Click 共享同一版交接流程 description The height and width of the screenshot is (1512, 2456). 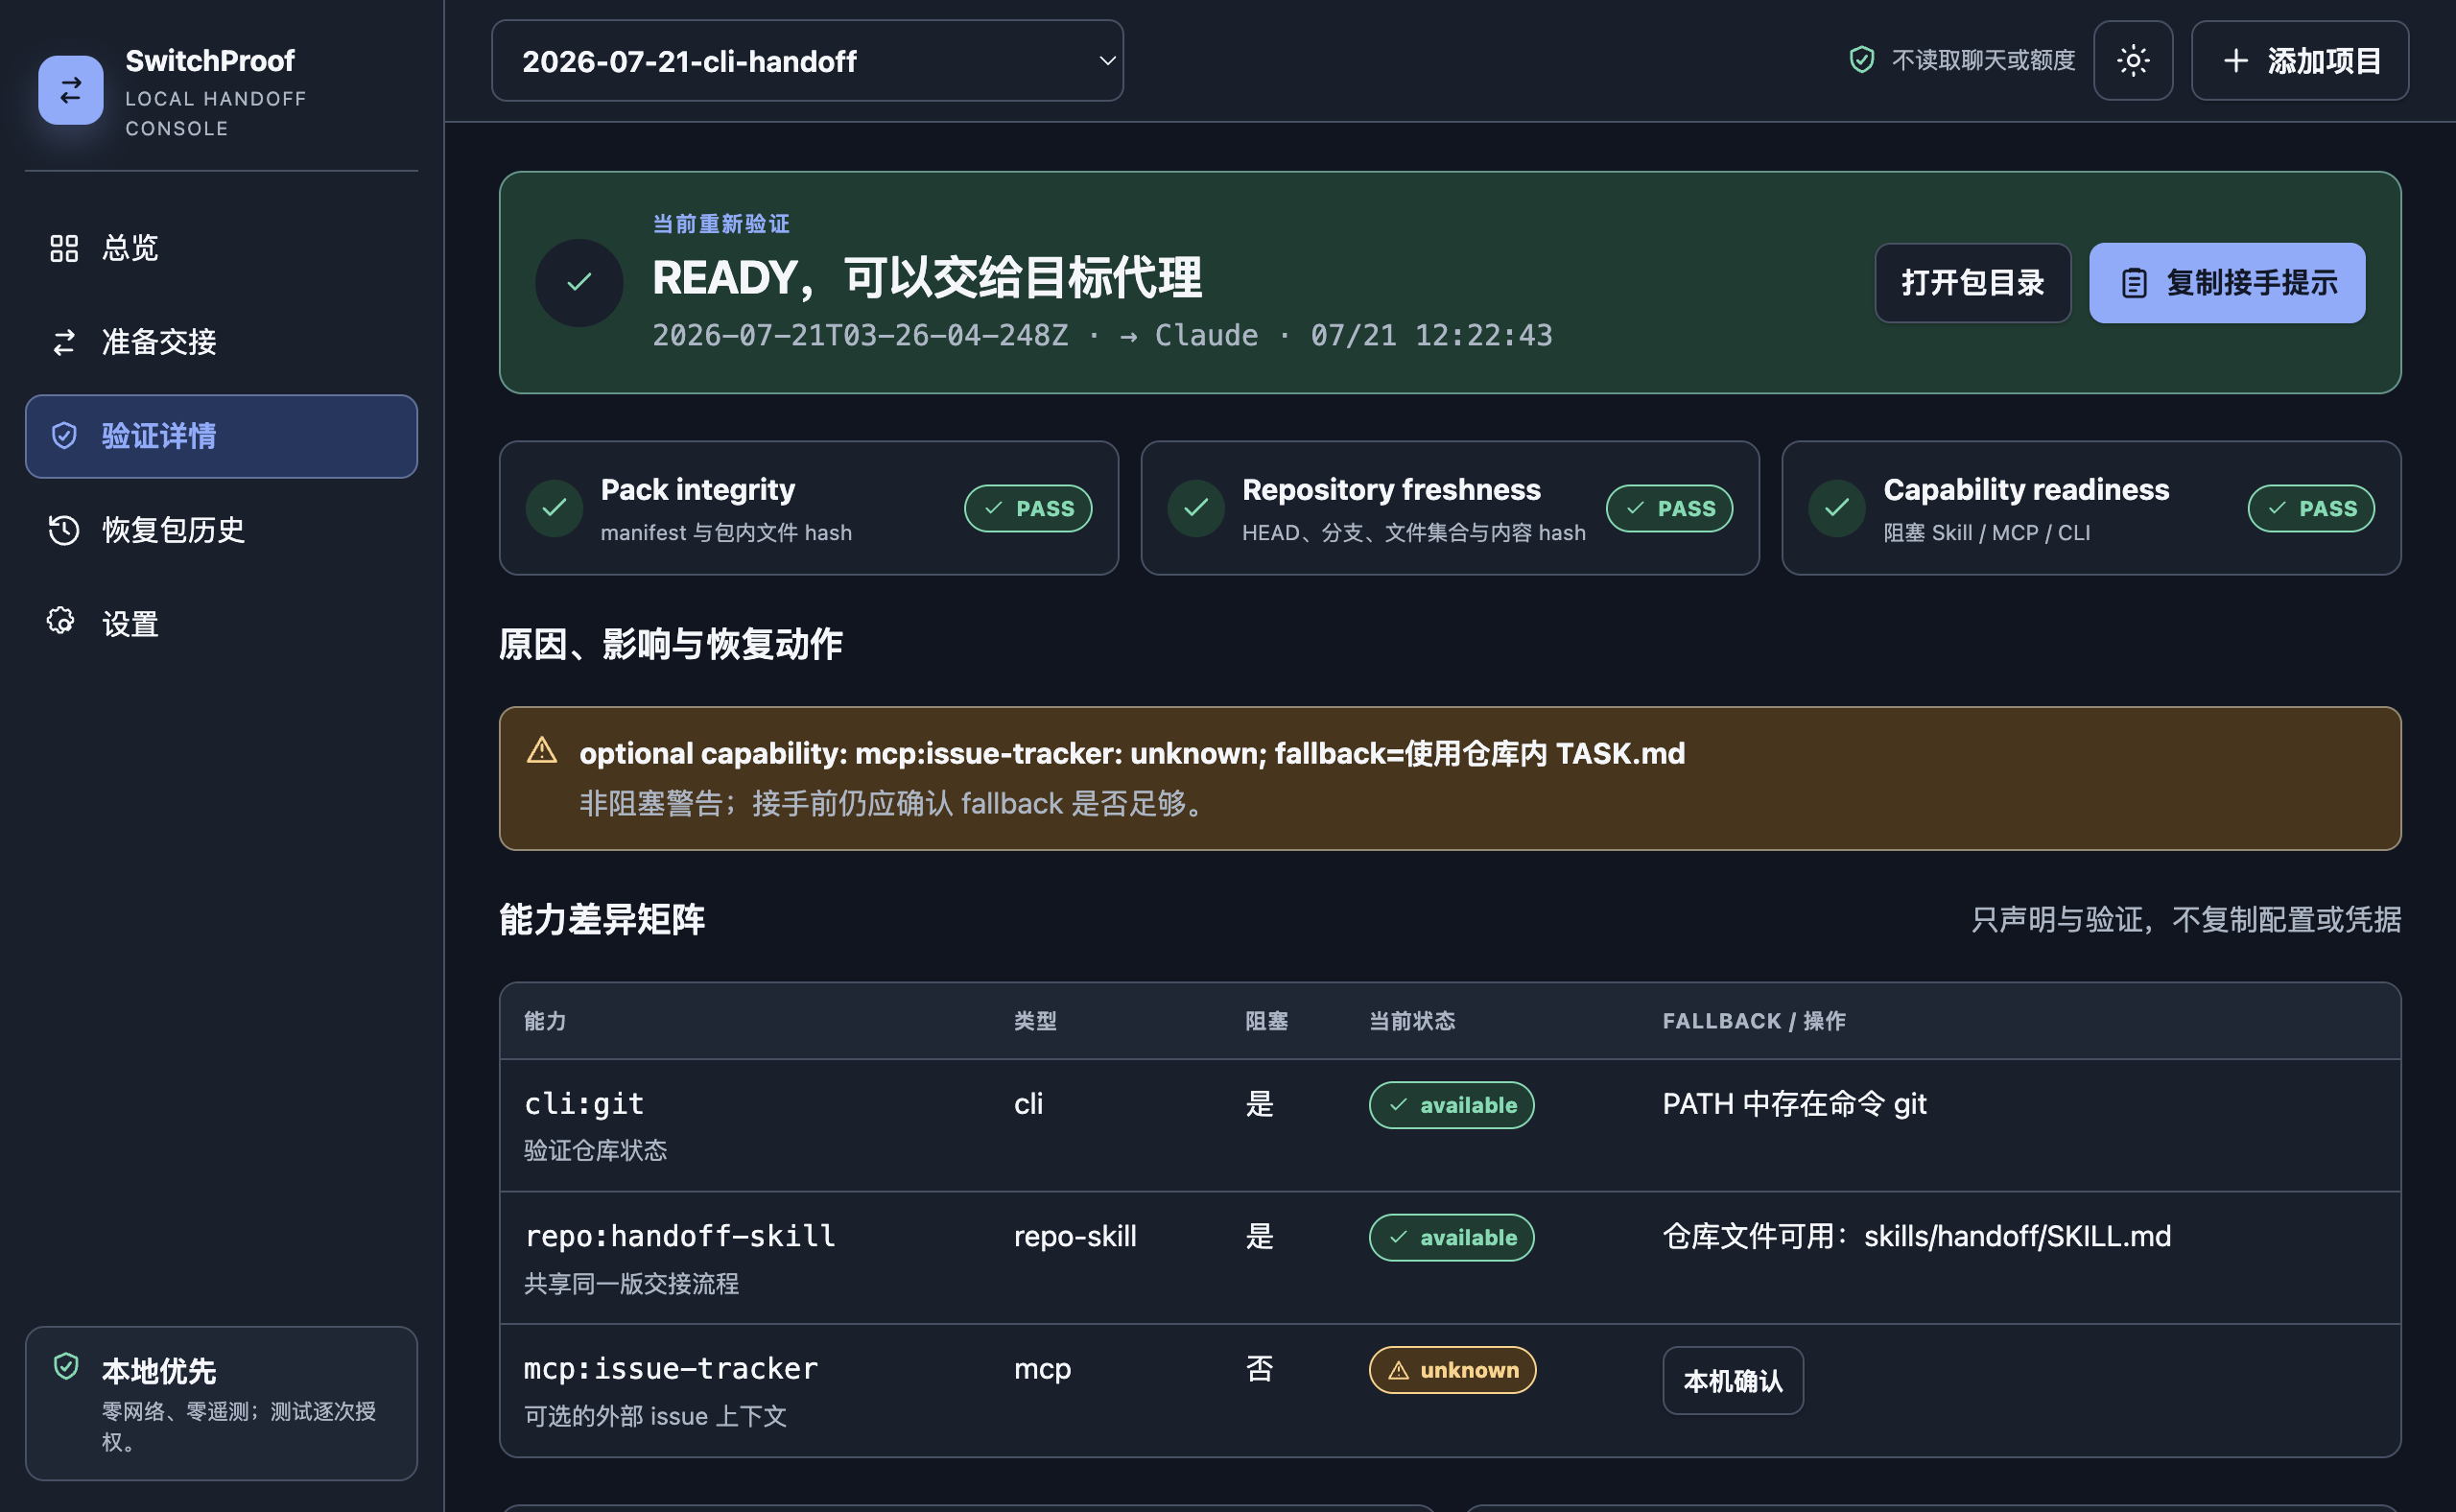tap(631, 1284)
